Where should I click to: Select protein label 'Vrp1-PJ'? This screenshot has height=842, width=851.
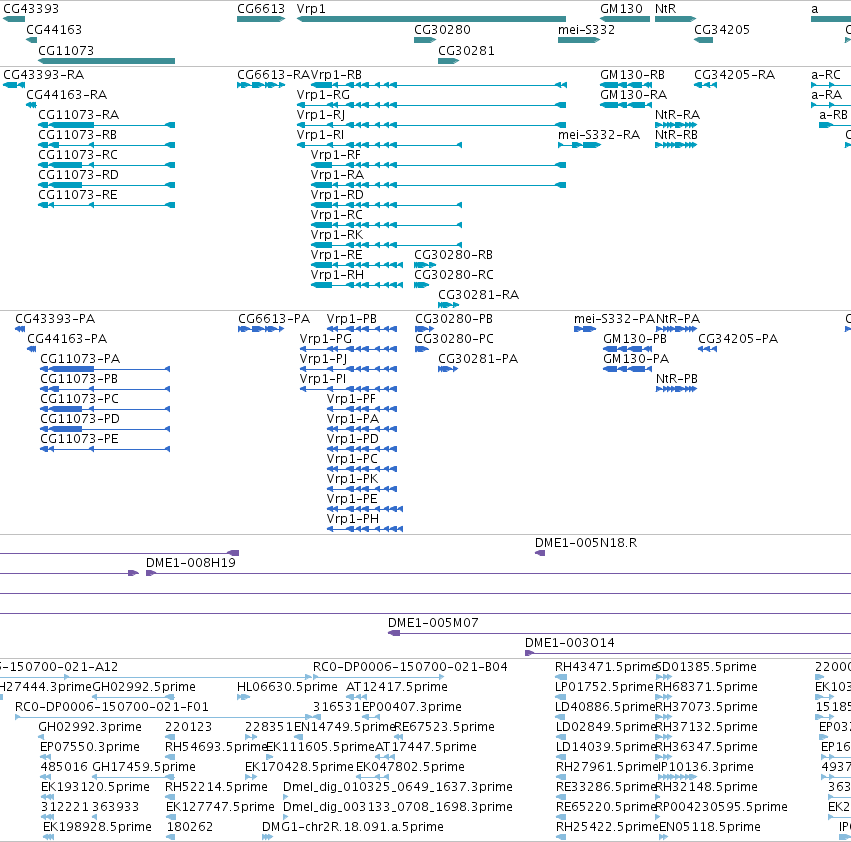pyautogui.click(x=323, y=359)
